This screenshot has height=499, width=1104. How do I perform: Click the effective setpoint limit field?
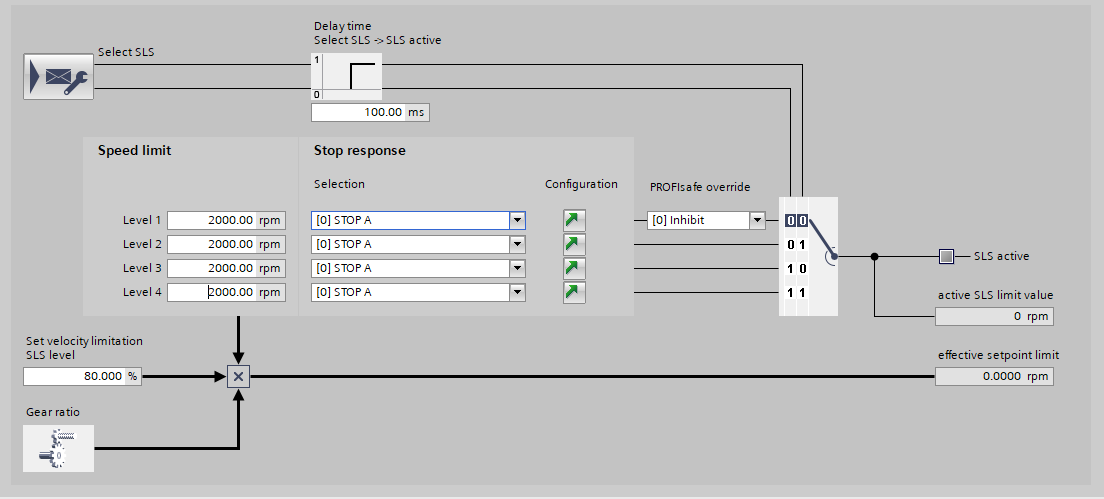[x=994, y=377]
